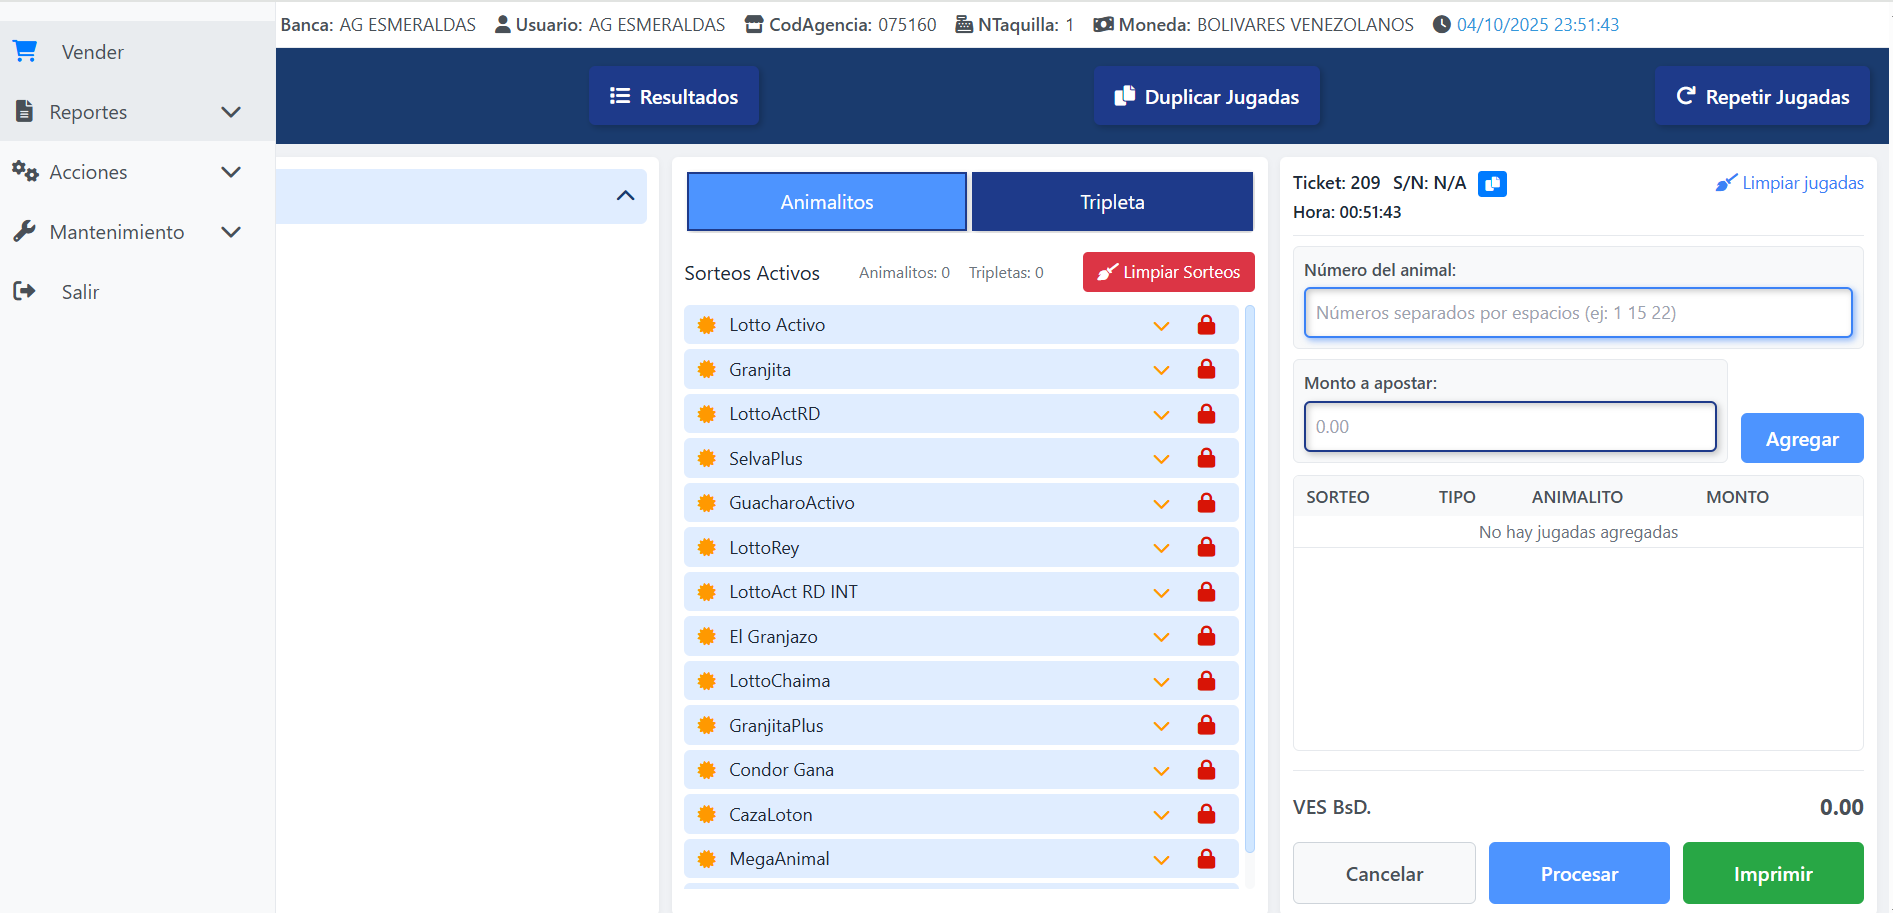
Task: Click the sun icon next to Lotto Activo
Action: pyautogui.click(x=707, y=325)
